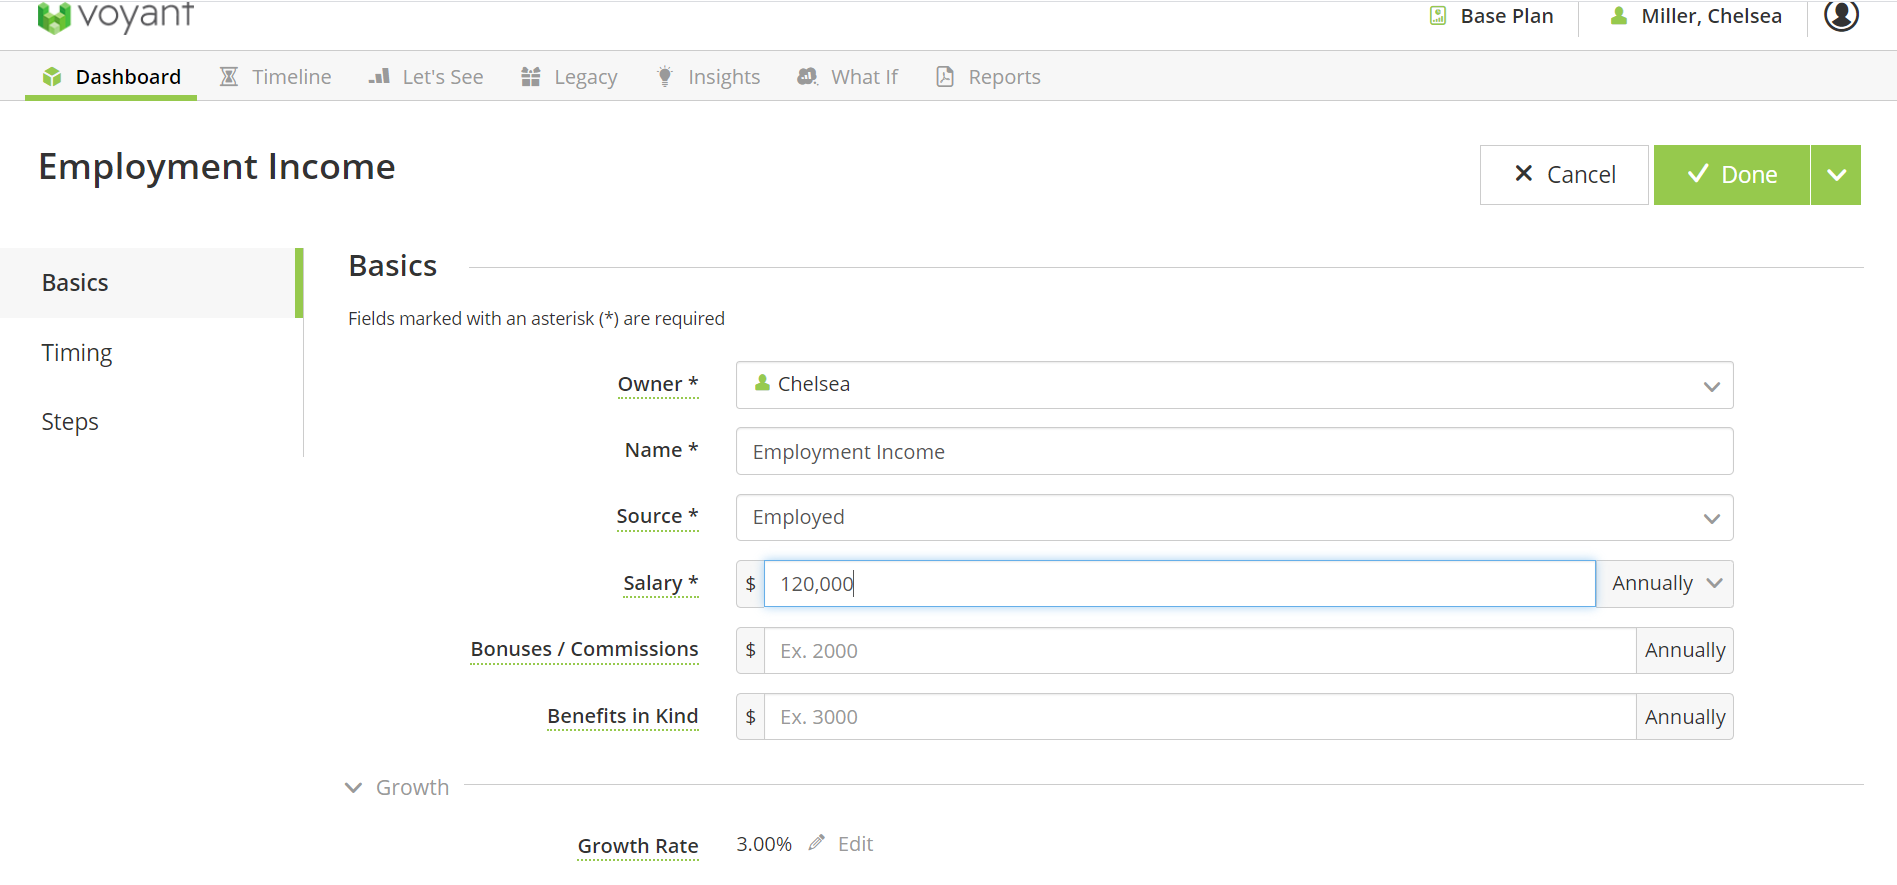Open the Base Plan document icon
Image resolution: width=1897 pixels, height=885 pixels.
1438,16
